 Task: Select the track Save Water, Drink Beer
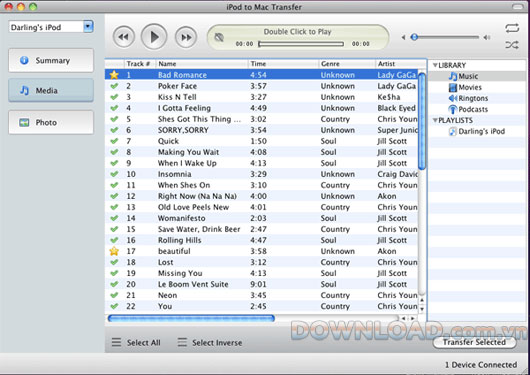[x=261, y=229]
